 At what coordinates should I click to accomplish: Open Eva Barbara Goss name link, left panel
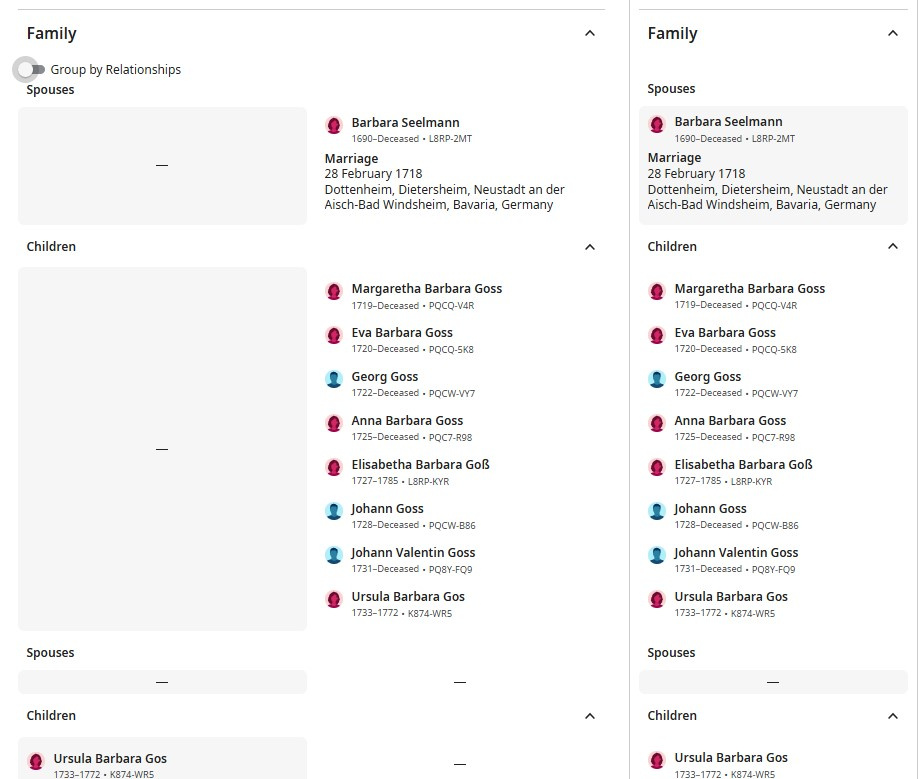coord(402,333)
